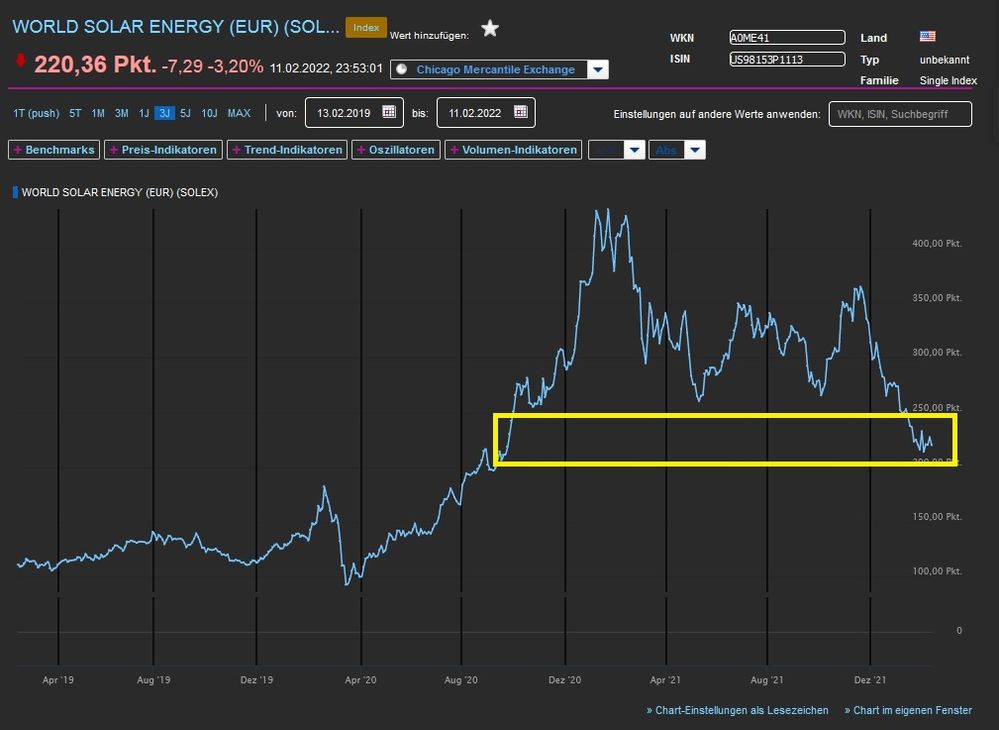Click the red down-arrow price indicator
Screen dimensions: 999x730
pos(21,63)
